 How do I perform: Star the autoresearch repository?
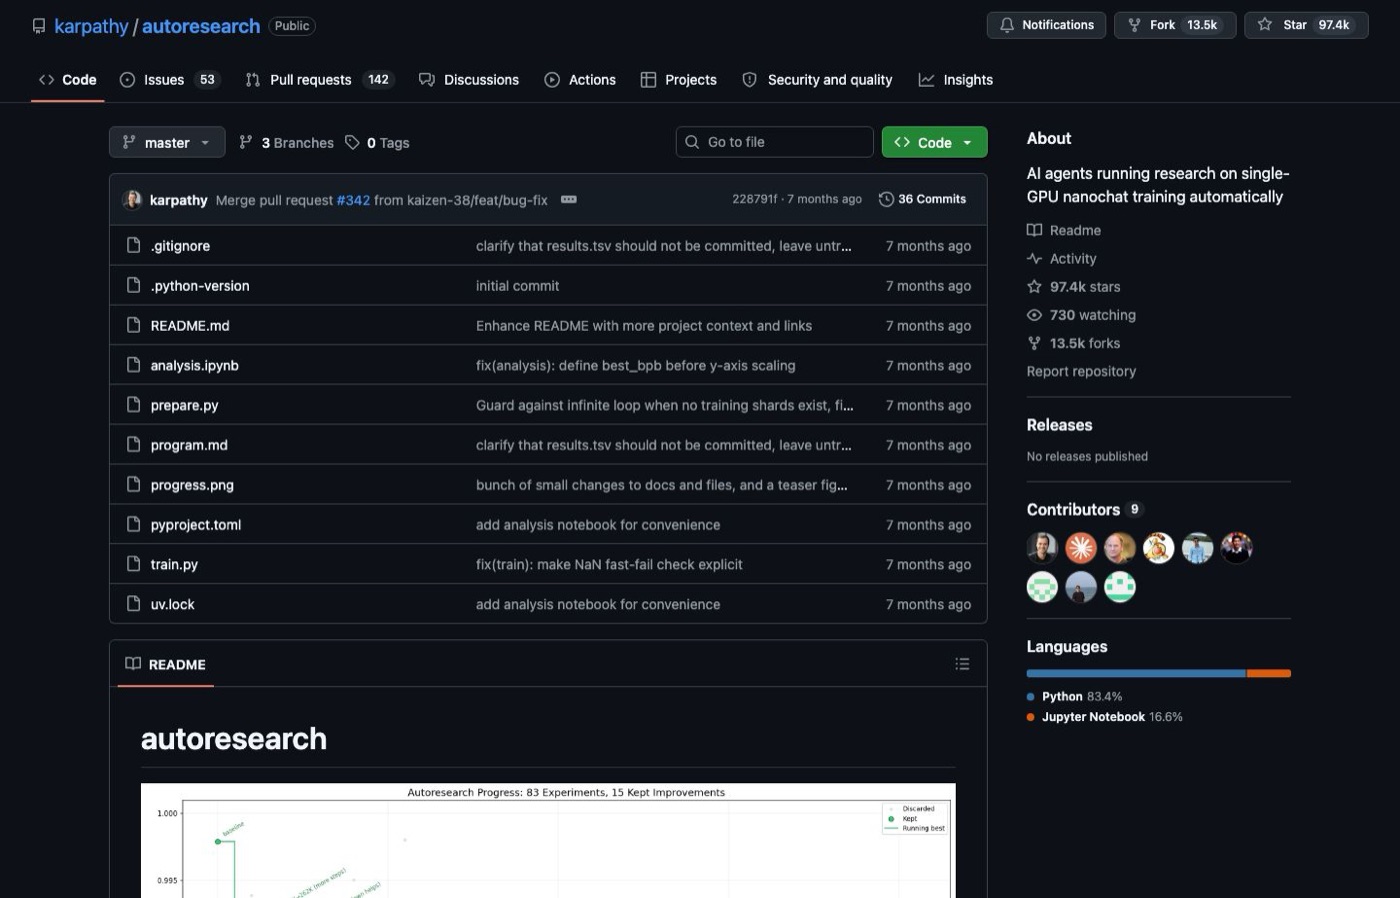[x=1306, y=25]
